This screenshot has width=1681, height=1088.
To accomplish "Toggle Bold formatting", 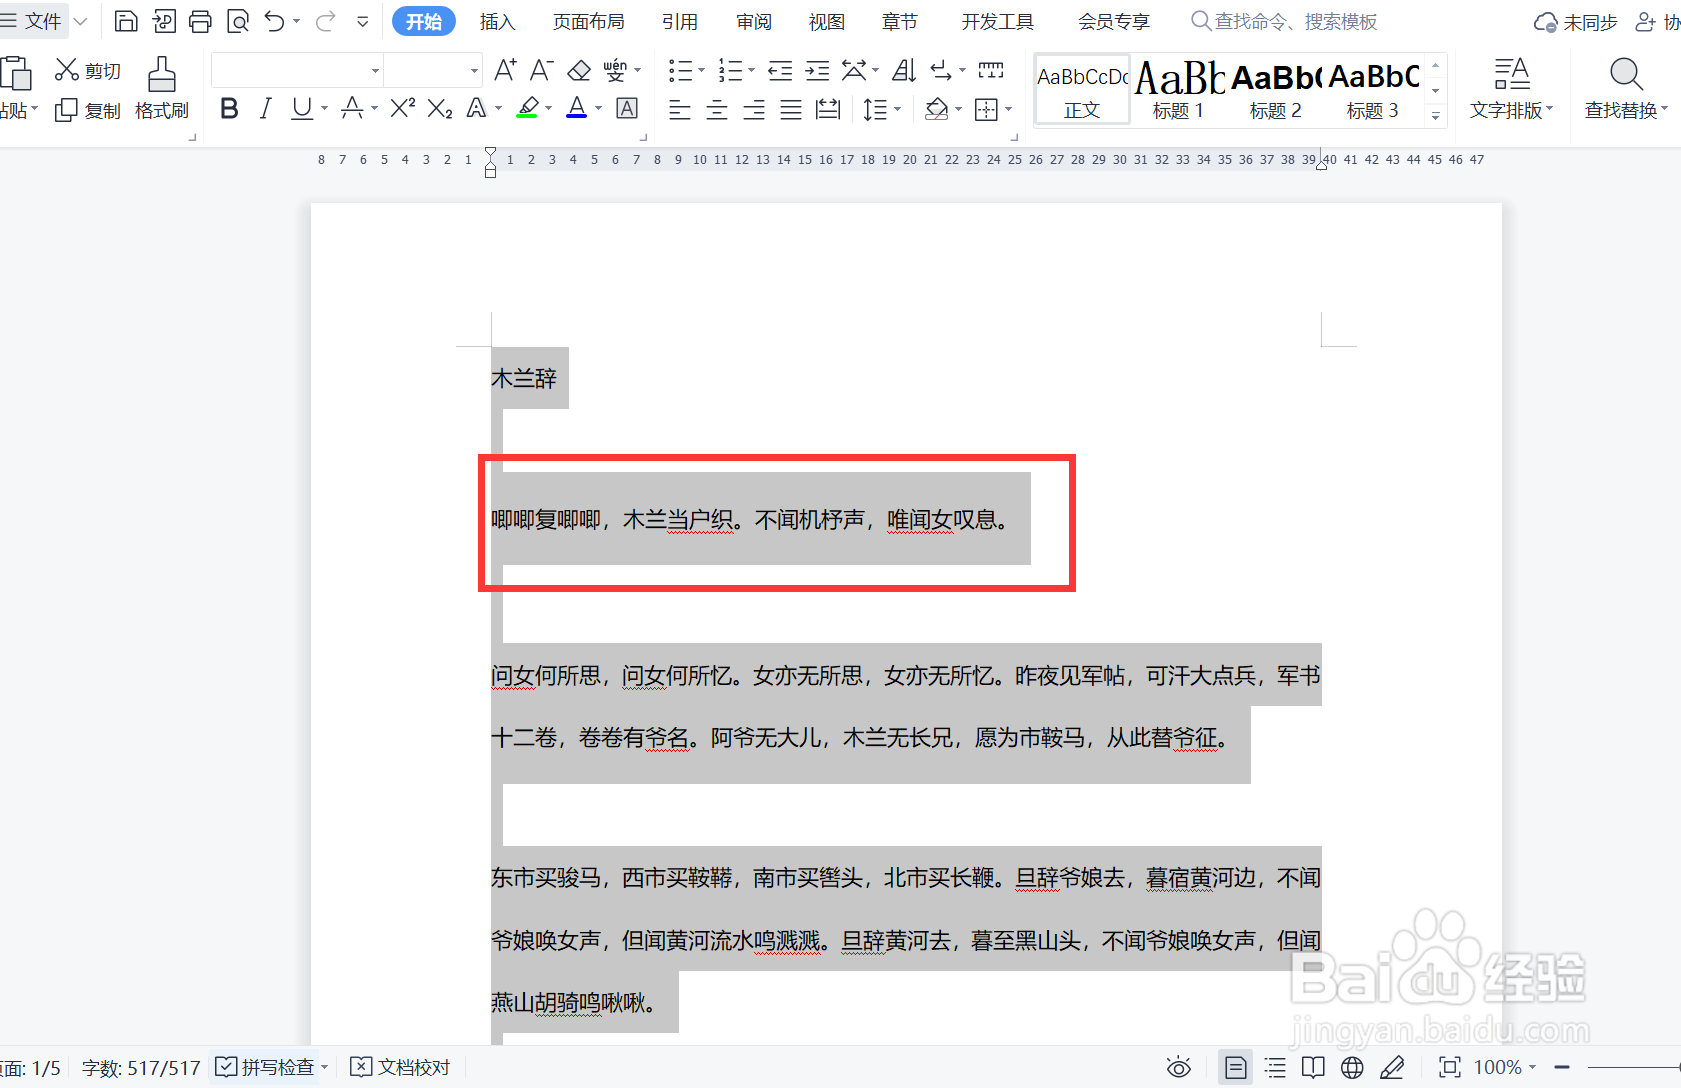I will (229, 109).
